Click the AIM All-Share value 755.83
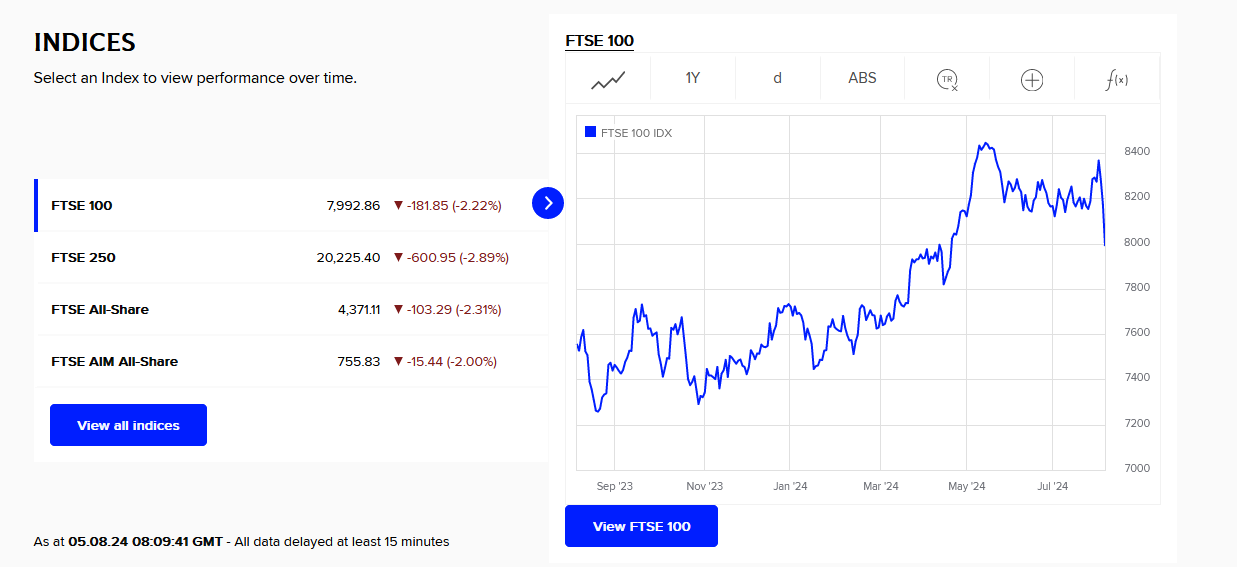The image size is (1237, 567). click(359, 361)
